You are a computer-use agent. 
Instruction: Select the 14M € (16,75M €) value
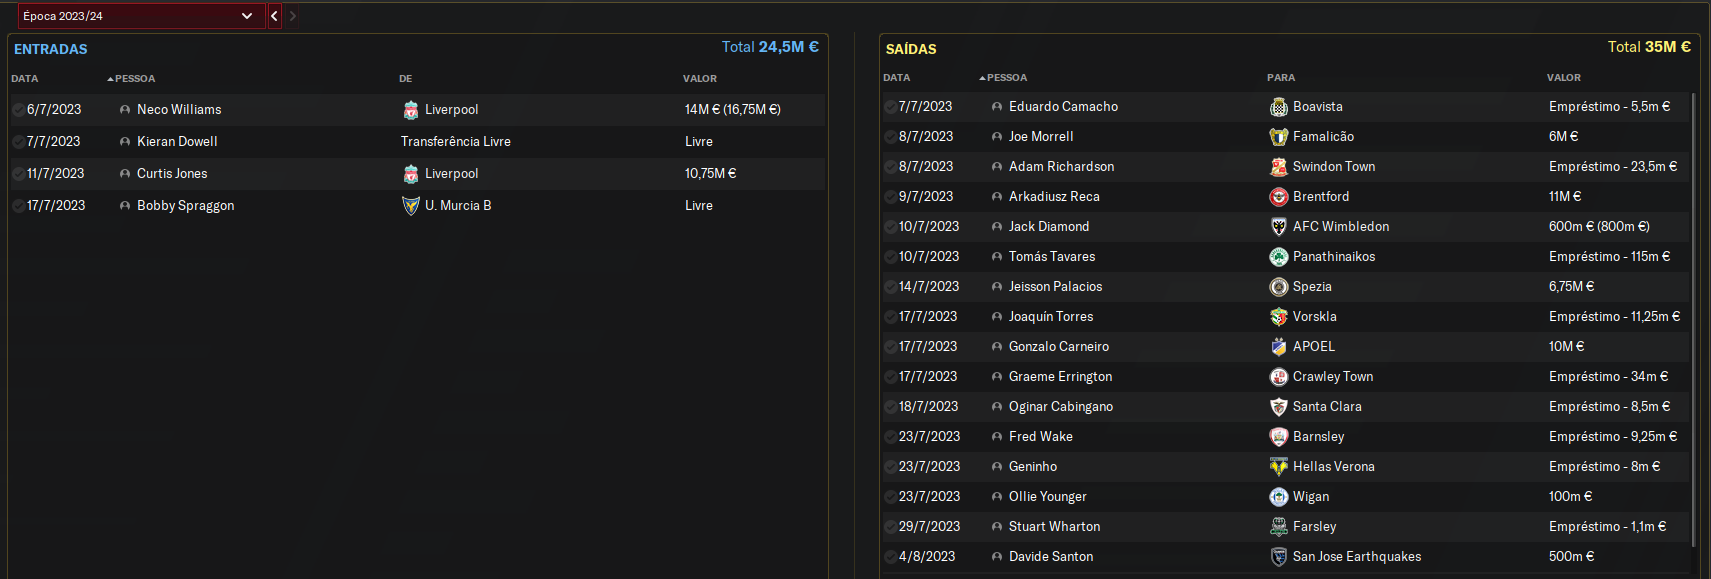(x=733, y=110)
